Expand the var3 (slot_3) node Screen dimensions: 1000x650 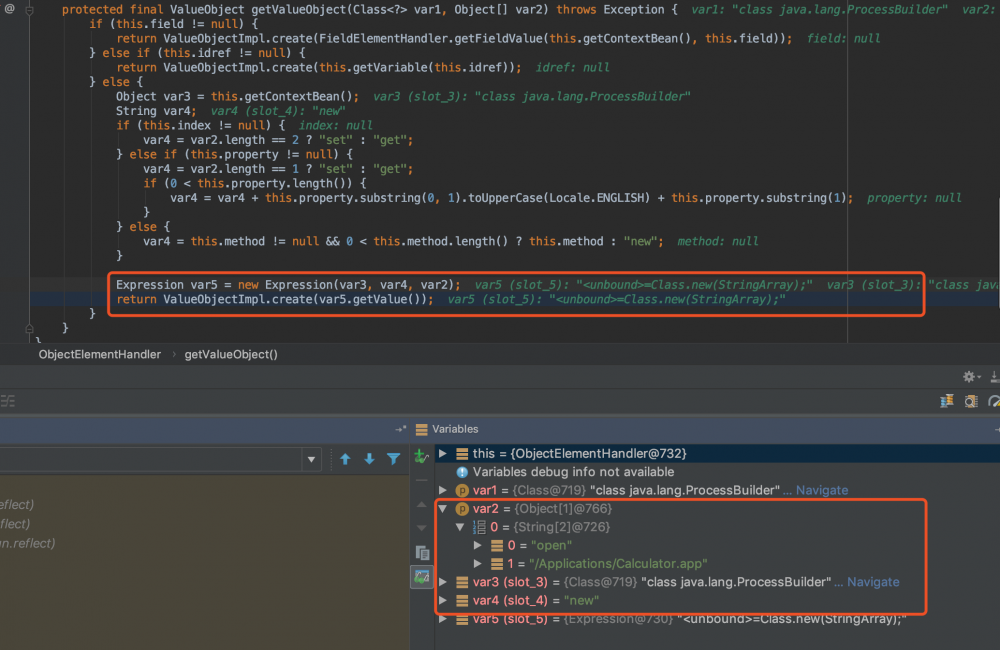point(443,582)
